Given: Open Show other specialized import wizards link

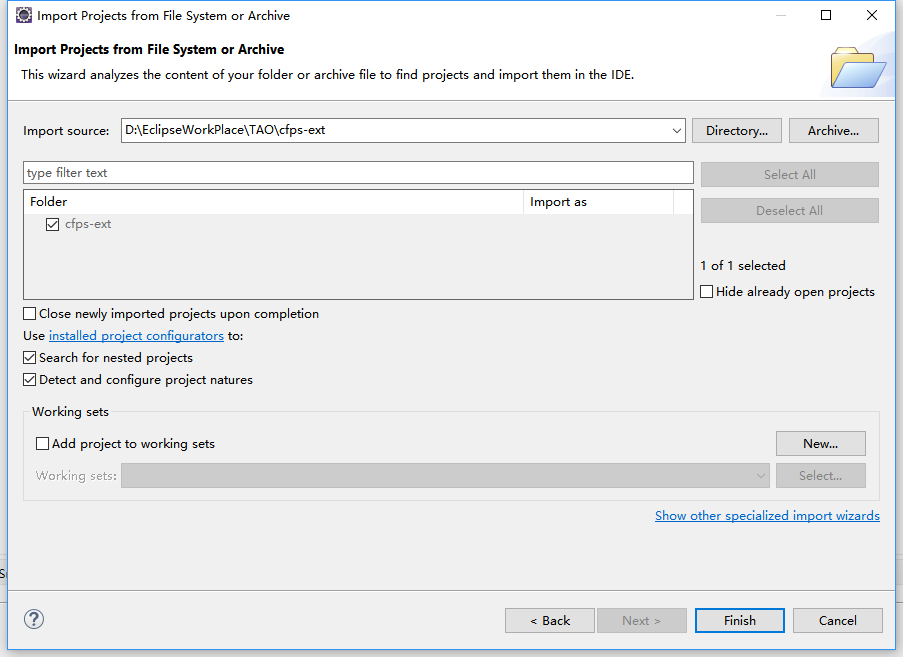Looking at the screenshot, I should 767,516.
